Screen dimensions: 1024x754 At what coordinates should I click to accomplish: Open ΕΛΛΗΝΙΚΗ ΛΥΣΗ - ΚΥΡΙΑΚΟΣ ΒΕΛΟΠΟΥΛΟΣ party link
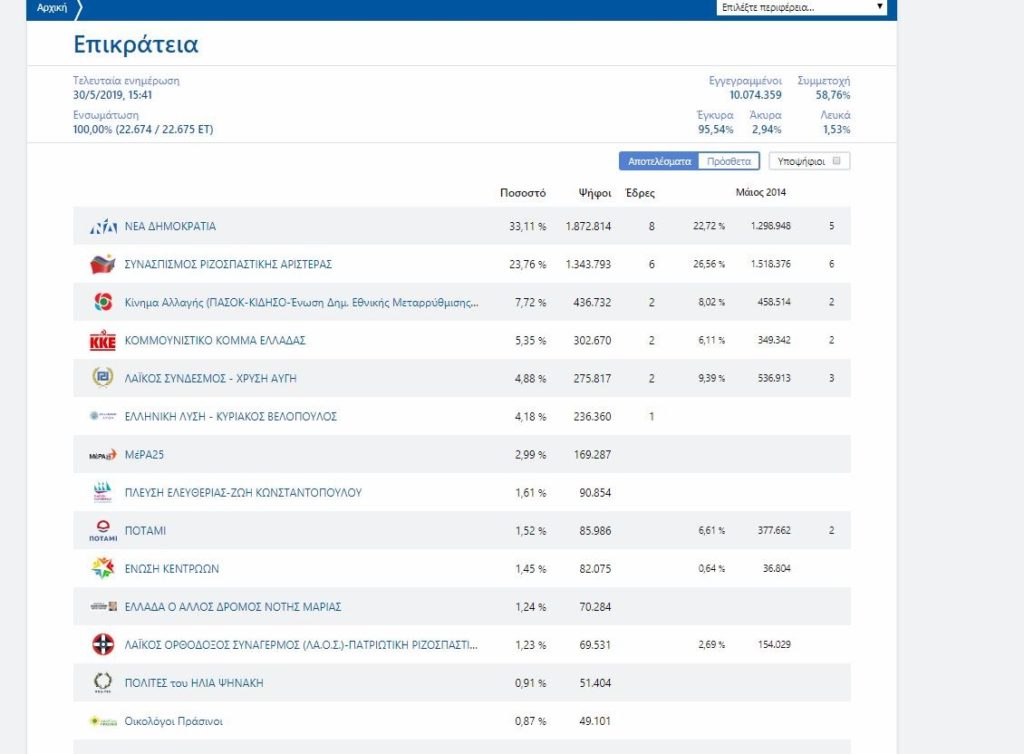pos(230,416)
